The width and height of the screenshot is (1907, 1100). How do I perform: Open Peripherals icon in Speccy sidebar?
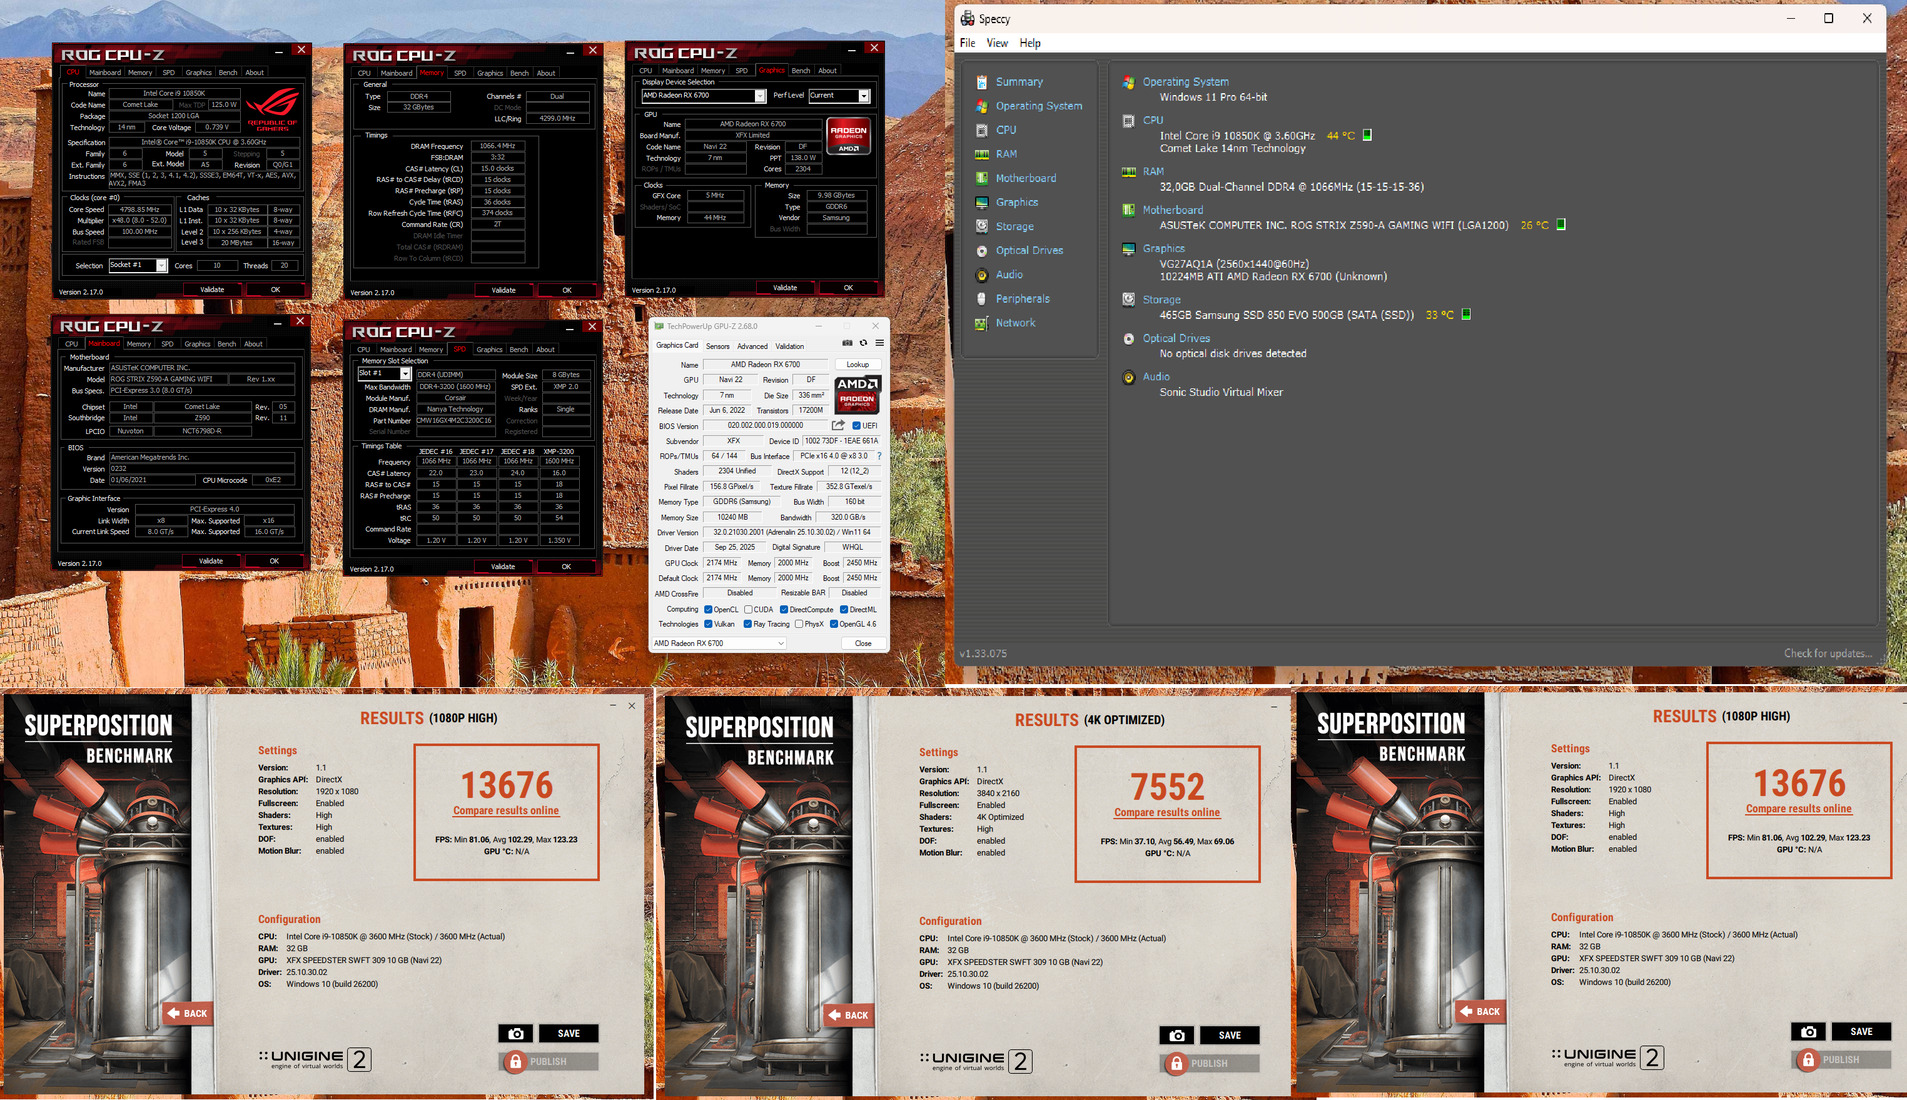point(982,299)
